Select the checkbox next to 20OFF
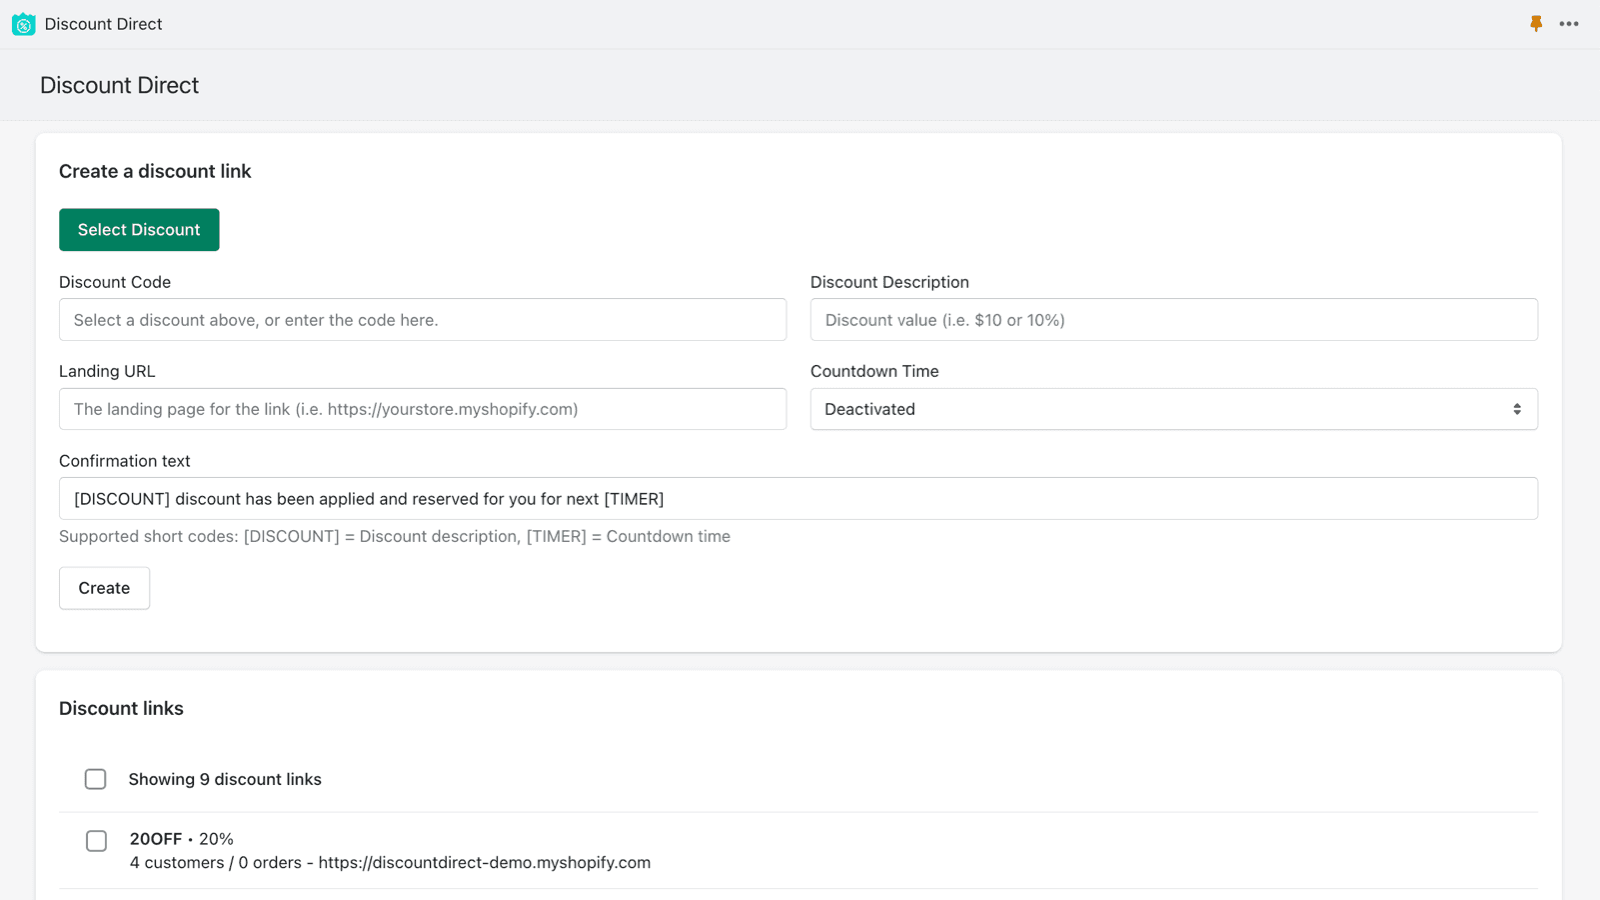The width and height of the screenshot is (1600, 900). [x=95, y=841]
